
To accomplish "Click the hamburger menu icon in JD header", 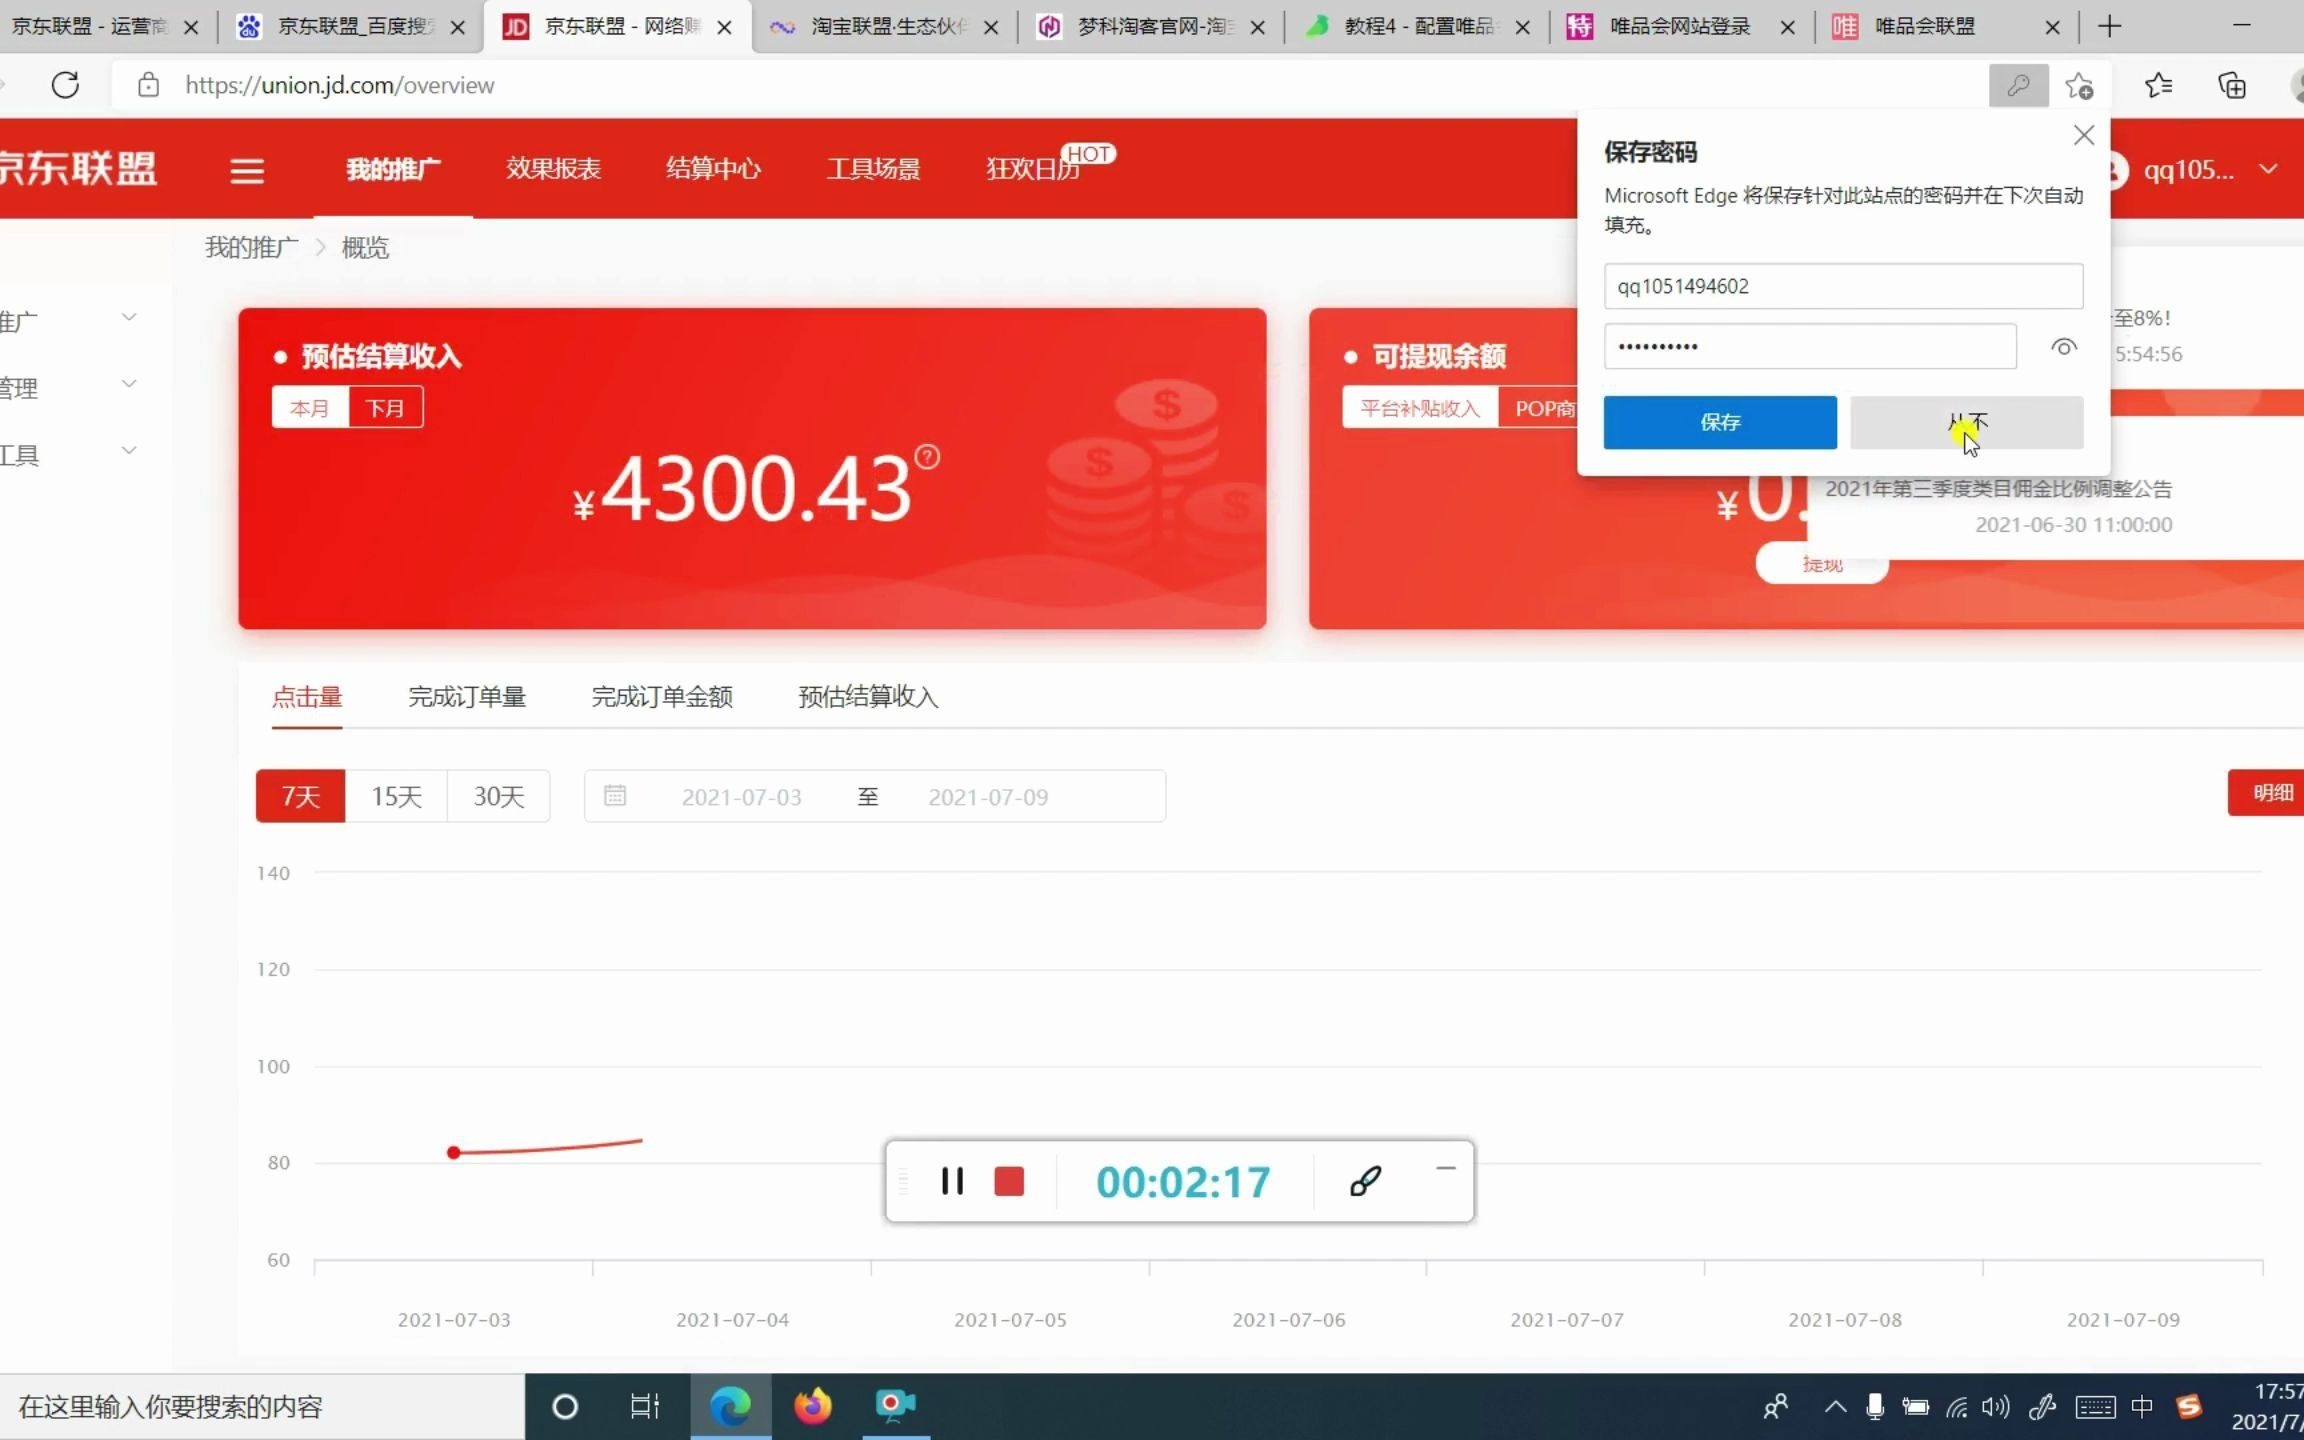I will [x=247, y=171].
